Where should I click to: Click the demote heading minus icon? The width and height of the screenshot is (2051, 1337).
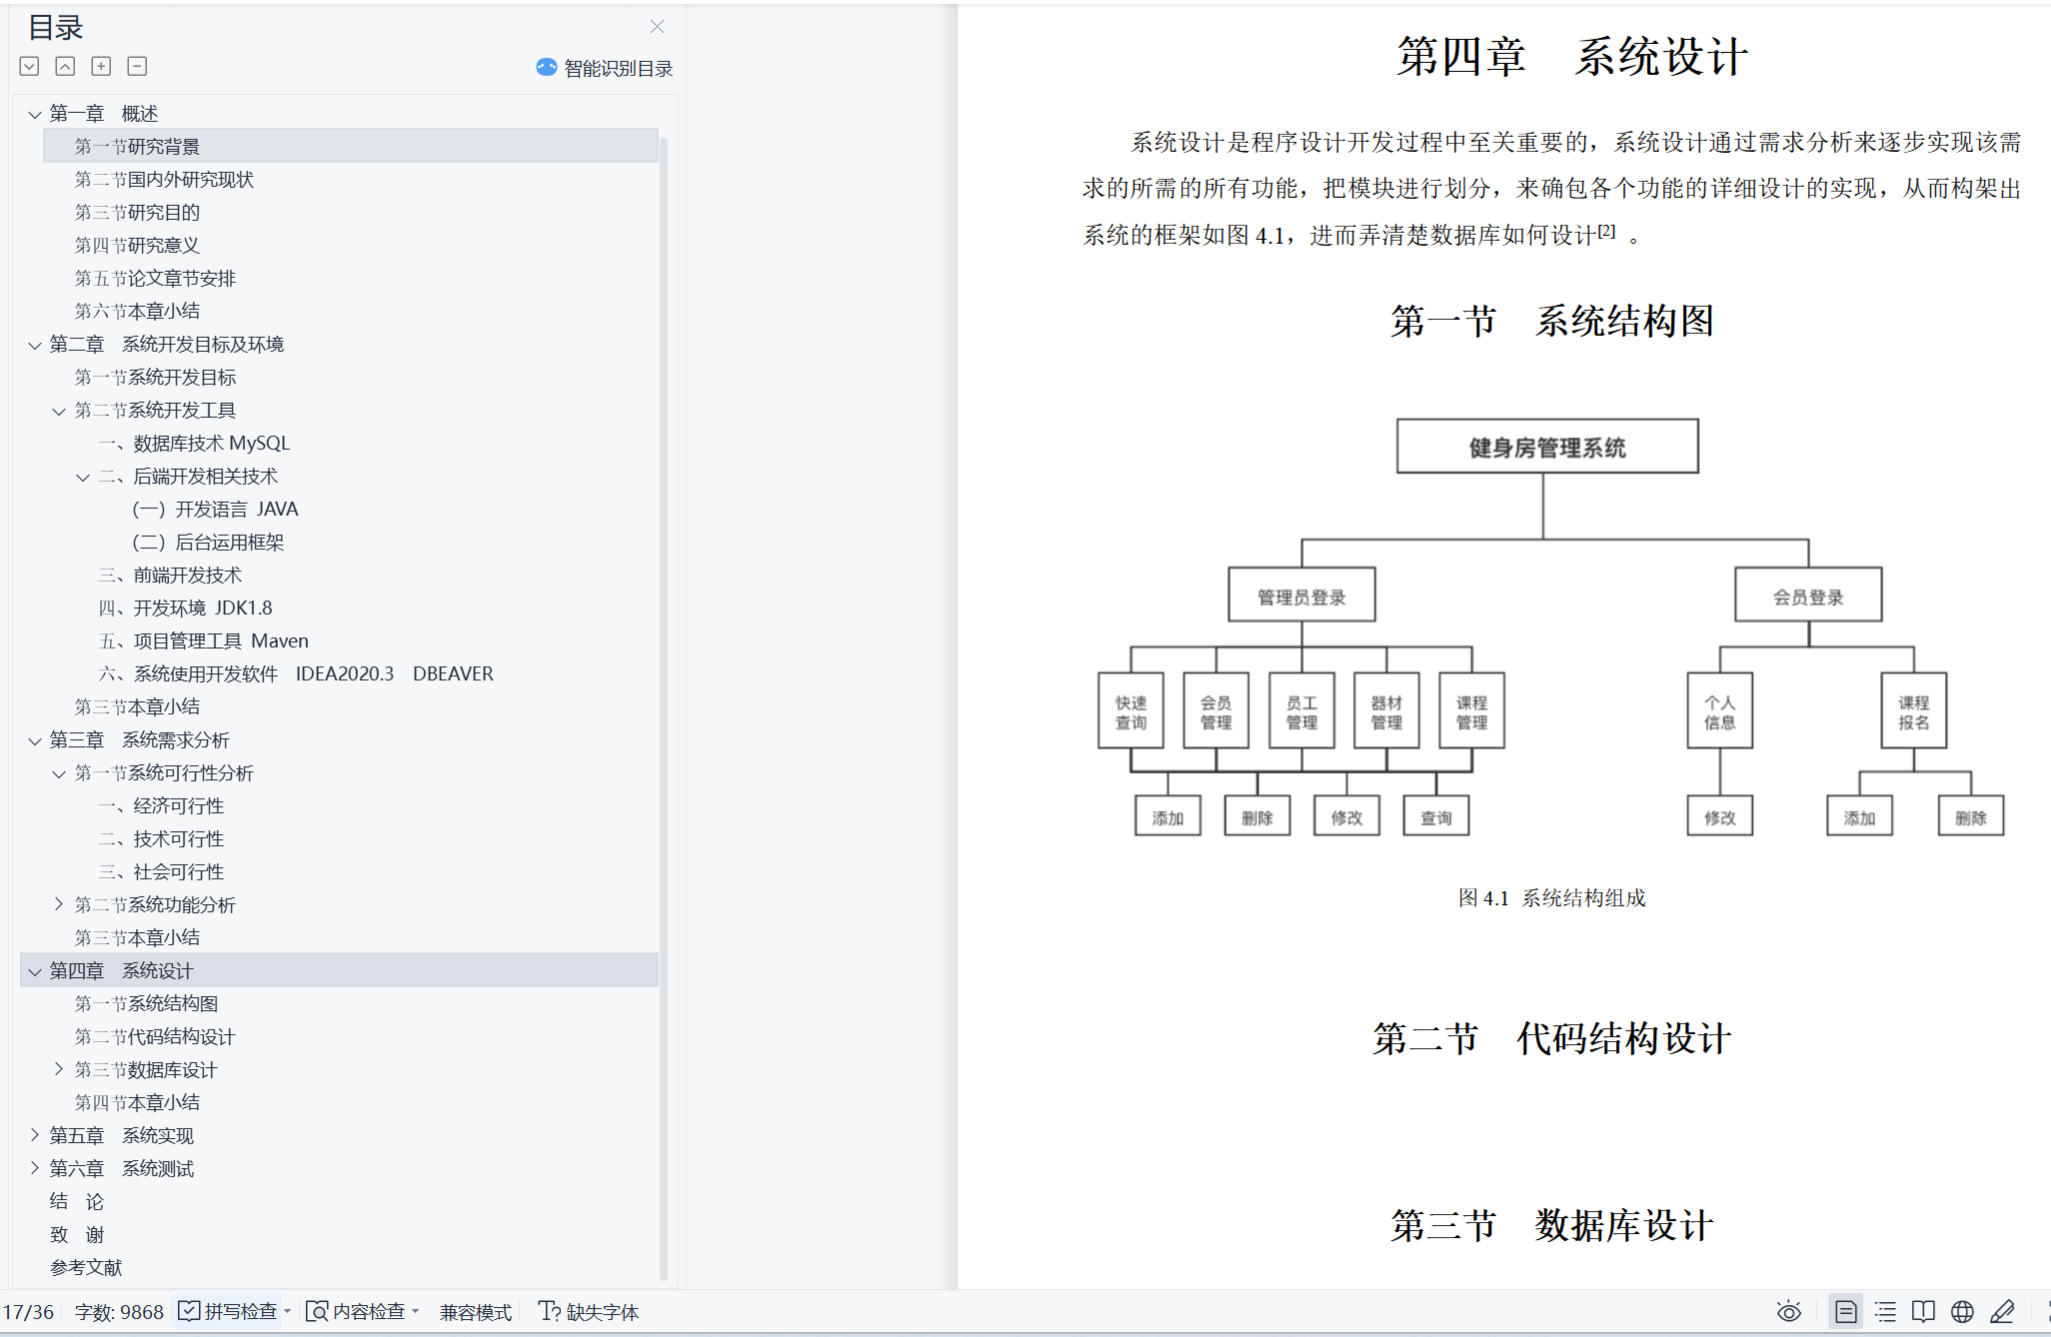[137, 66]
